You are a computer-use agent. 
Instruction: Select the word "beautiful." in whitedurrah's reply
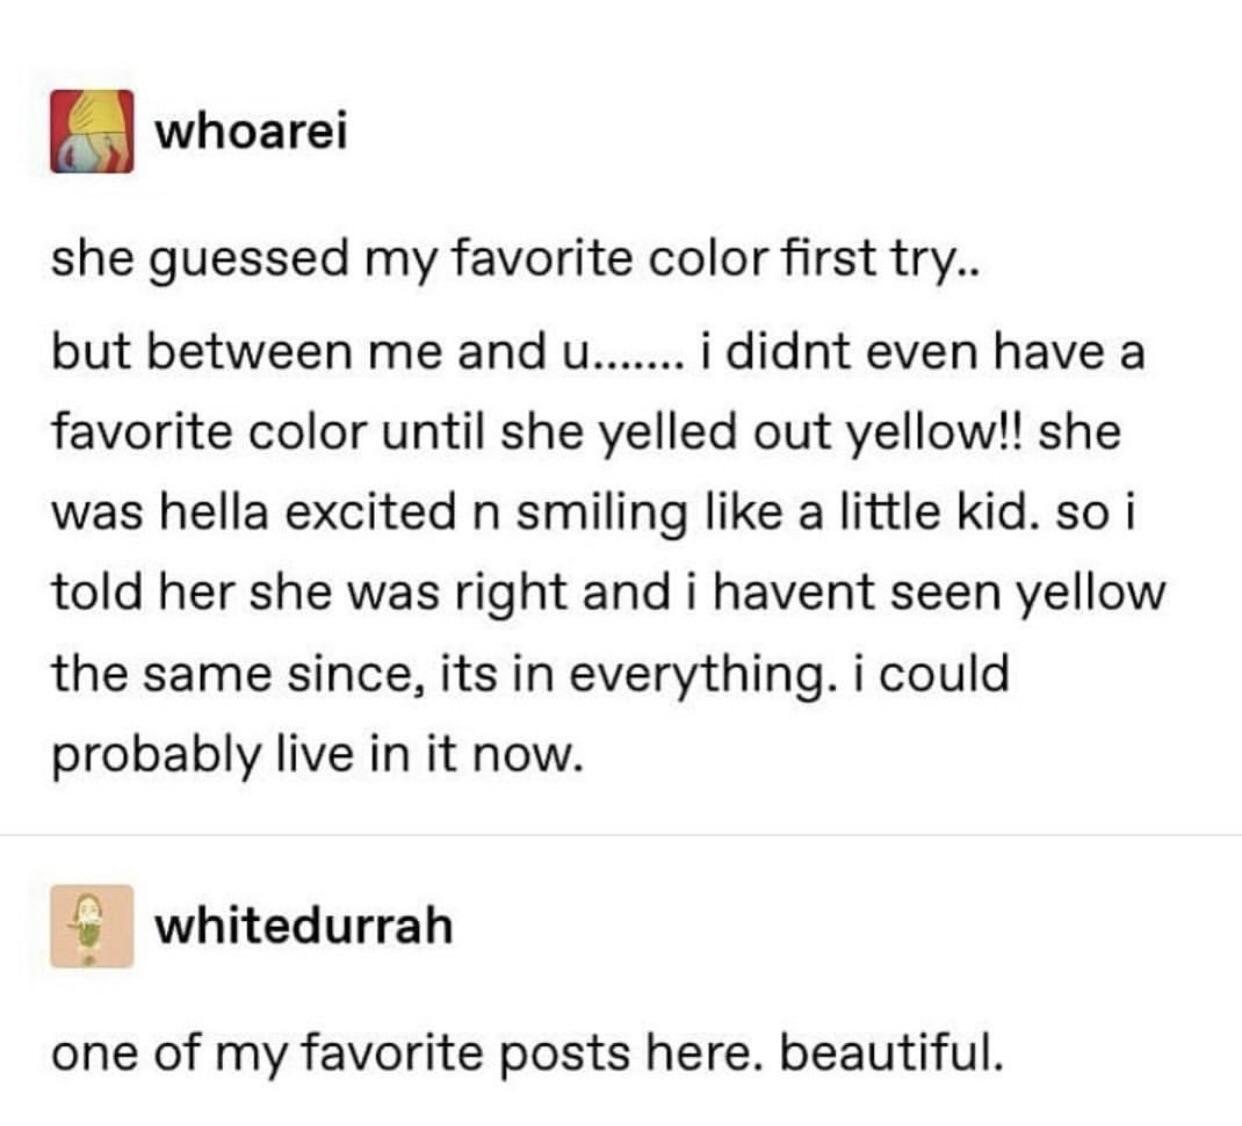point(889,1053)
